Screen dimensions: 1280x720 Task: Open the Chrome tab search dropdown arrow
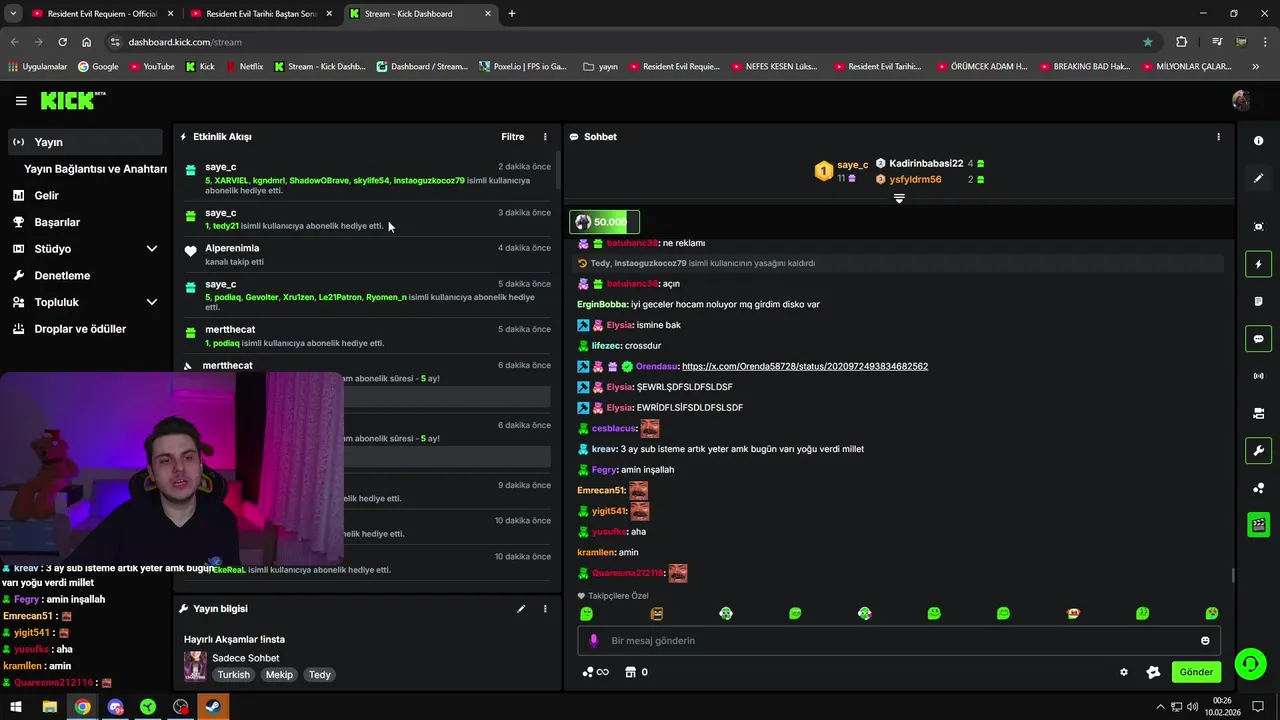tap(13, 14)
